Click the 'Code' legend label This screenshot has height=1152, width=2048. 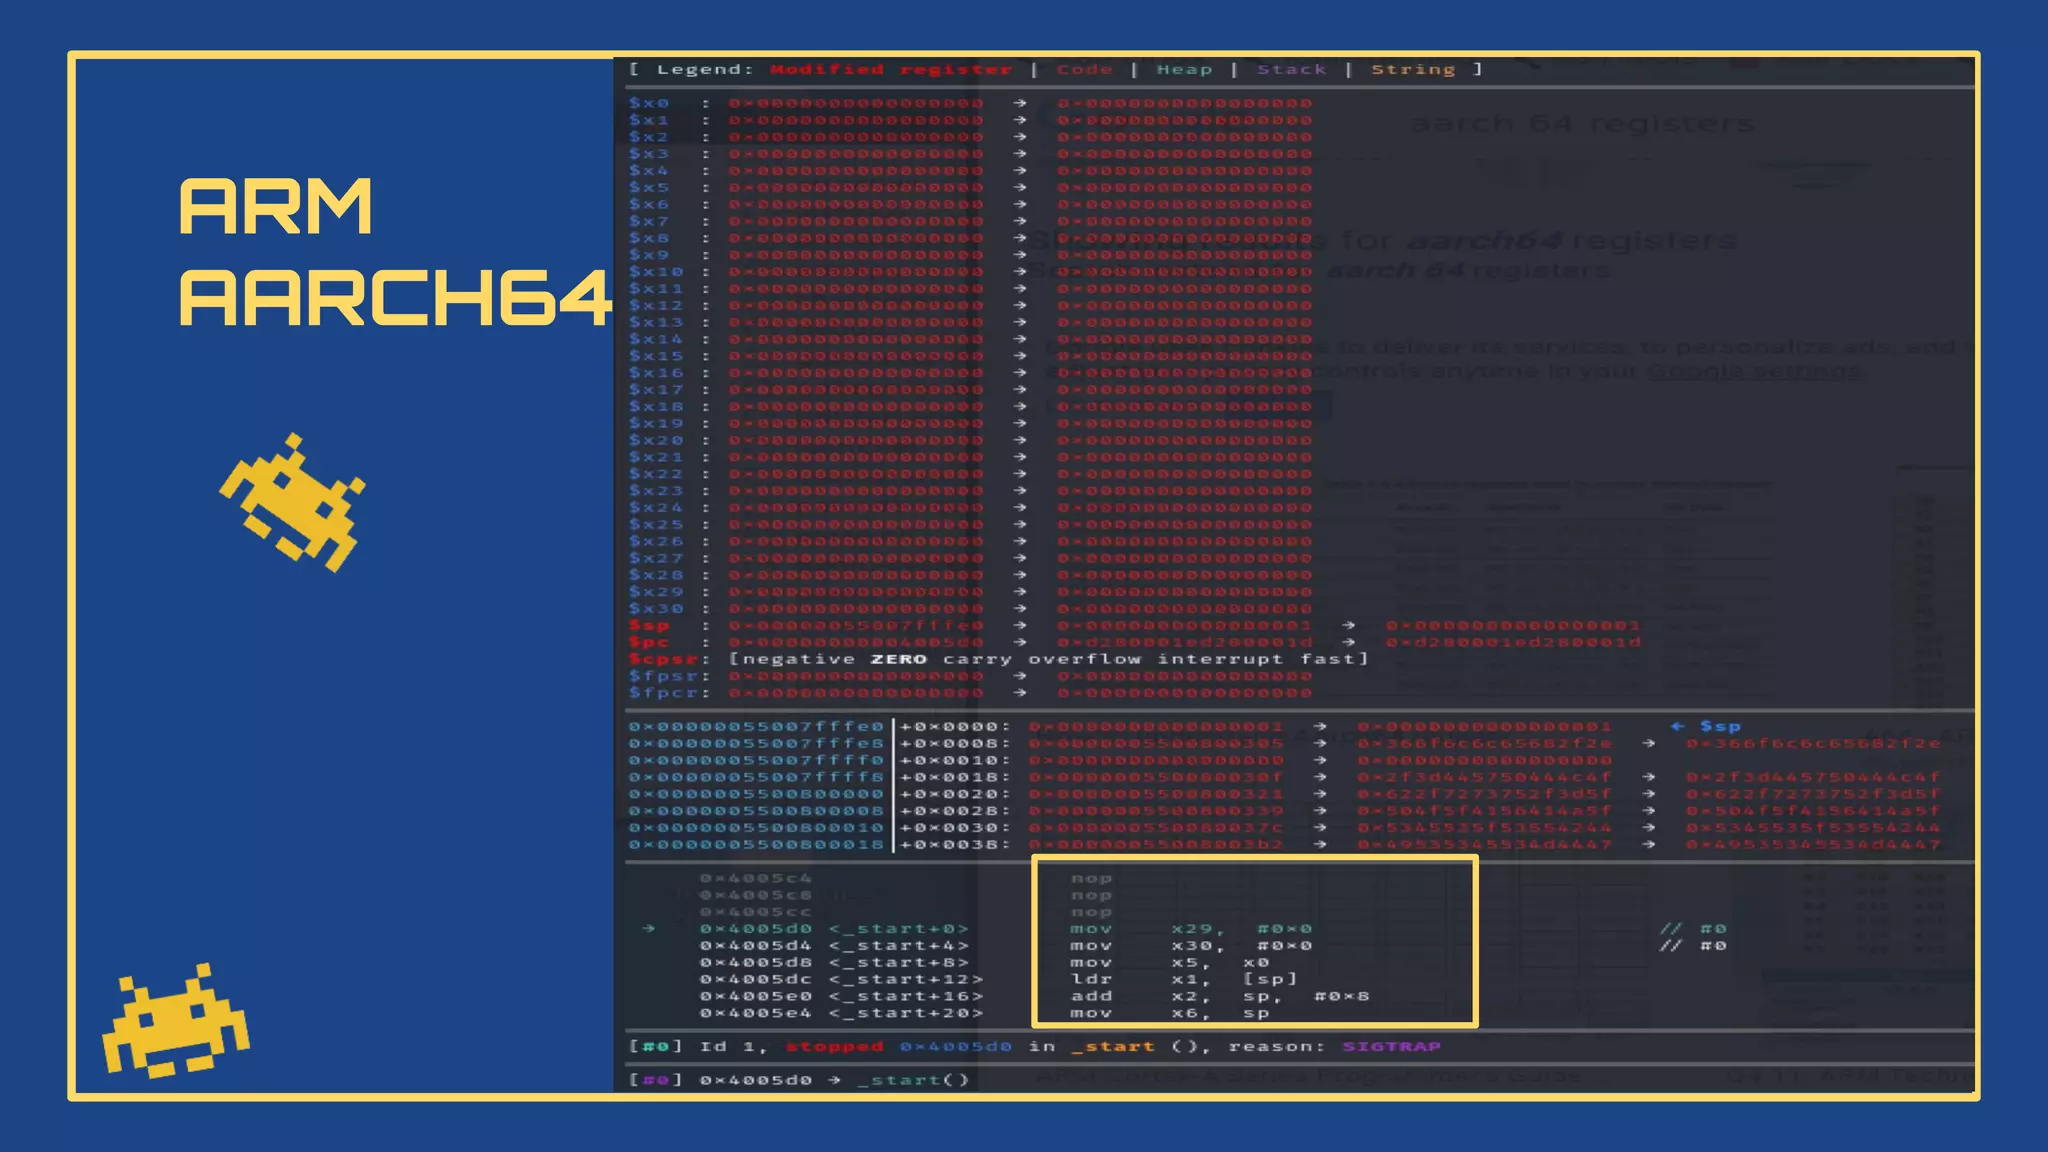pyautogui.click(x=1084, y=69)
